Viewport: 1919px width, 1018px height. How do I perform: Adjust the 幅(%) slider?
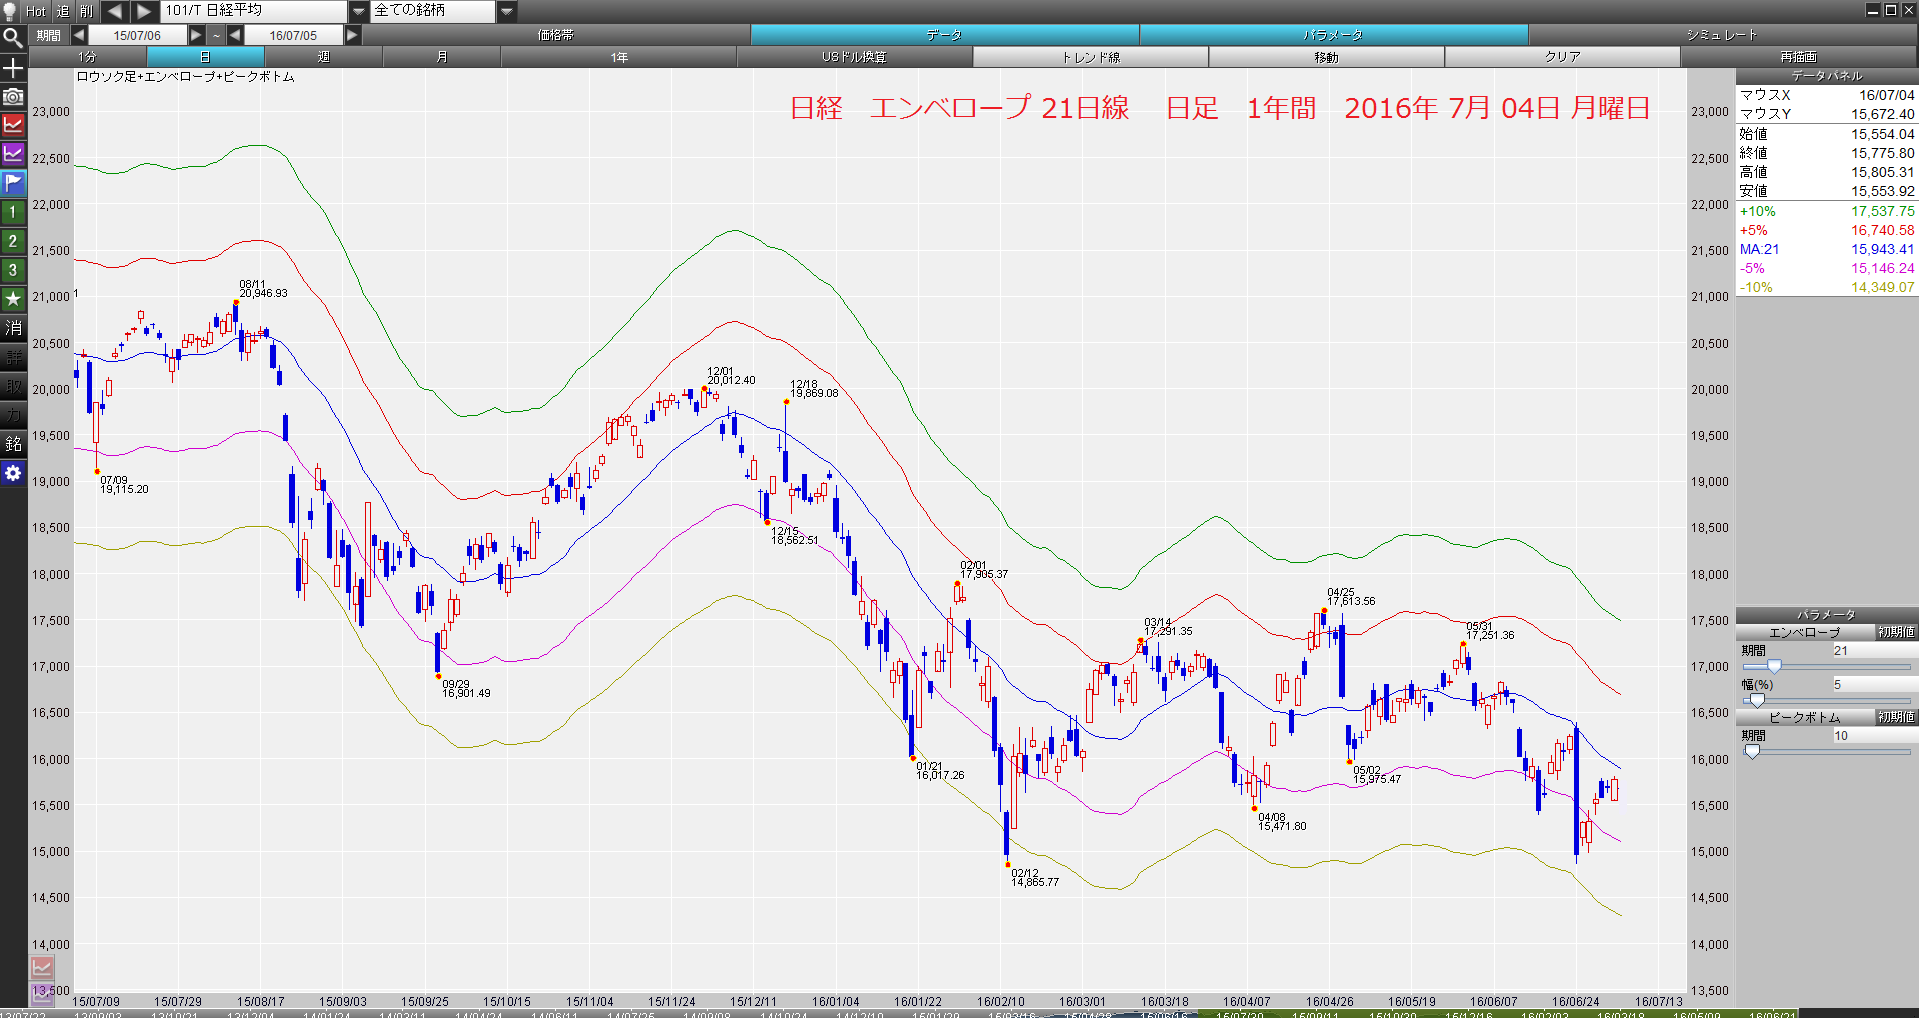click(1756, 700)
